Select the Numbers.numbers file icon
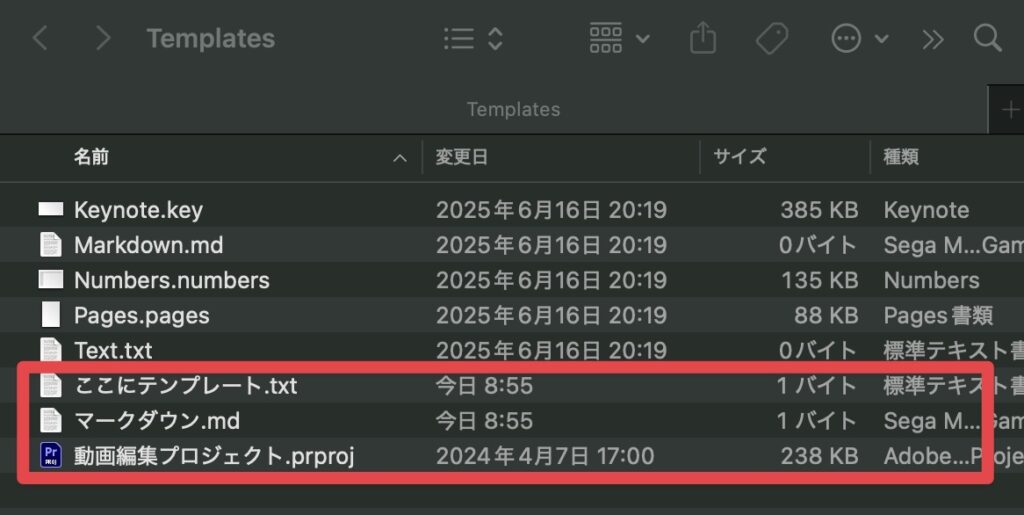 (x=51, y=280)
